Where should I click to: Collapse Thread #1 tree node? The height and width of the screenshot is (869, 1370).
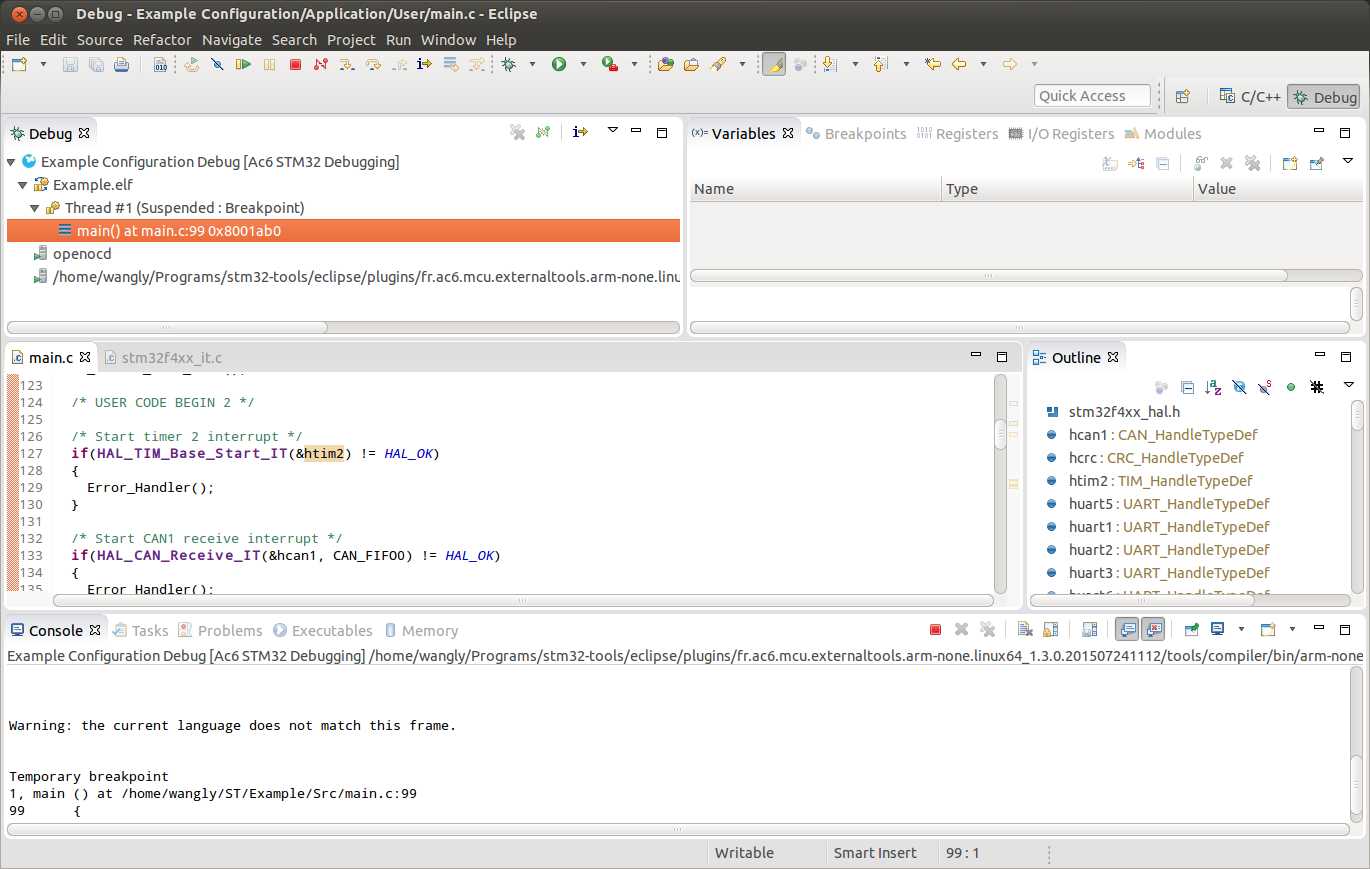pos(35,208)
